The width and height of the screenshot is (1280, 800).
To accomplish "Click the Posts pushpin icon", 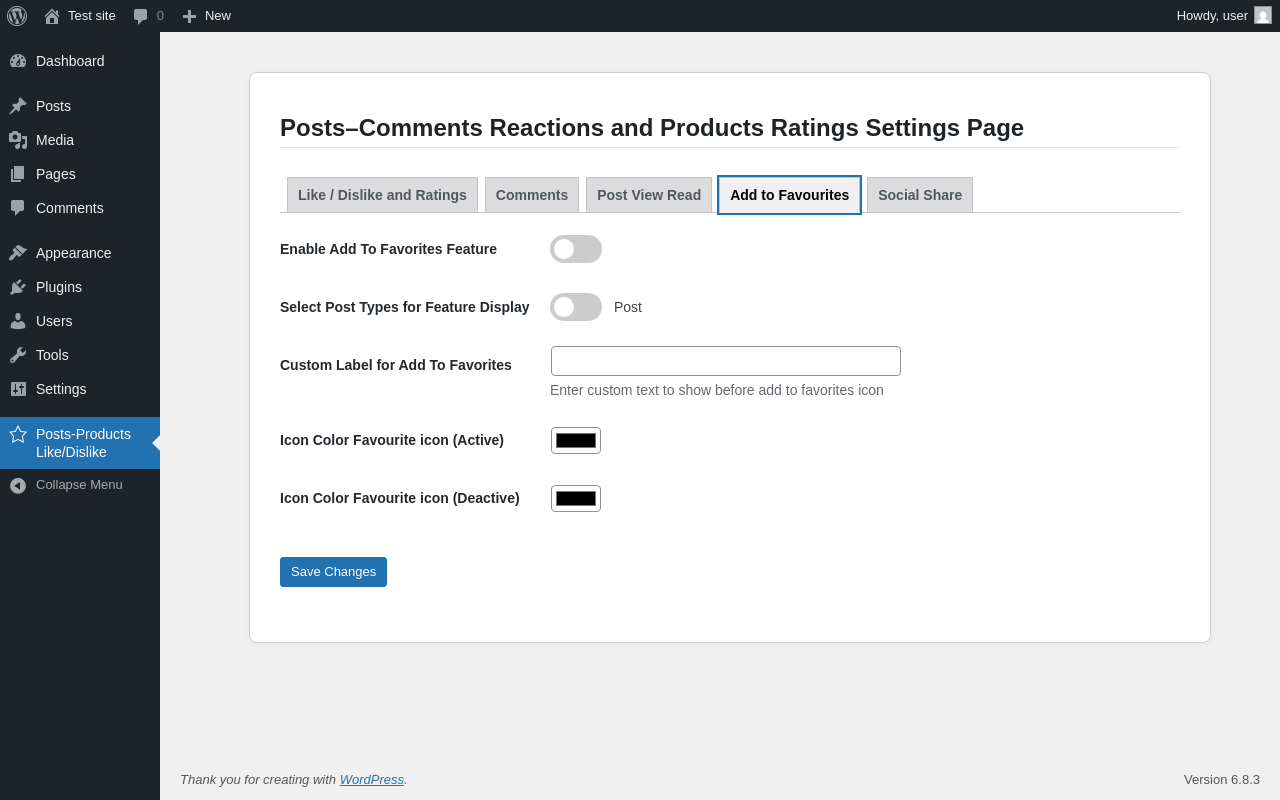I will tap(18, 106).
